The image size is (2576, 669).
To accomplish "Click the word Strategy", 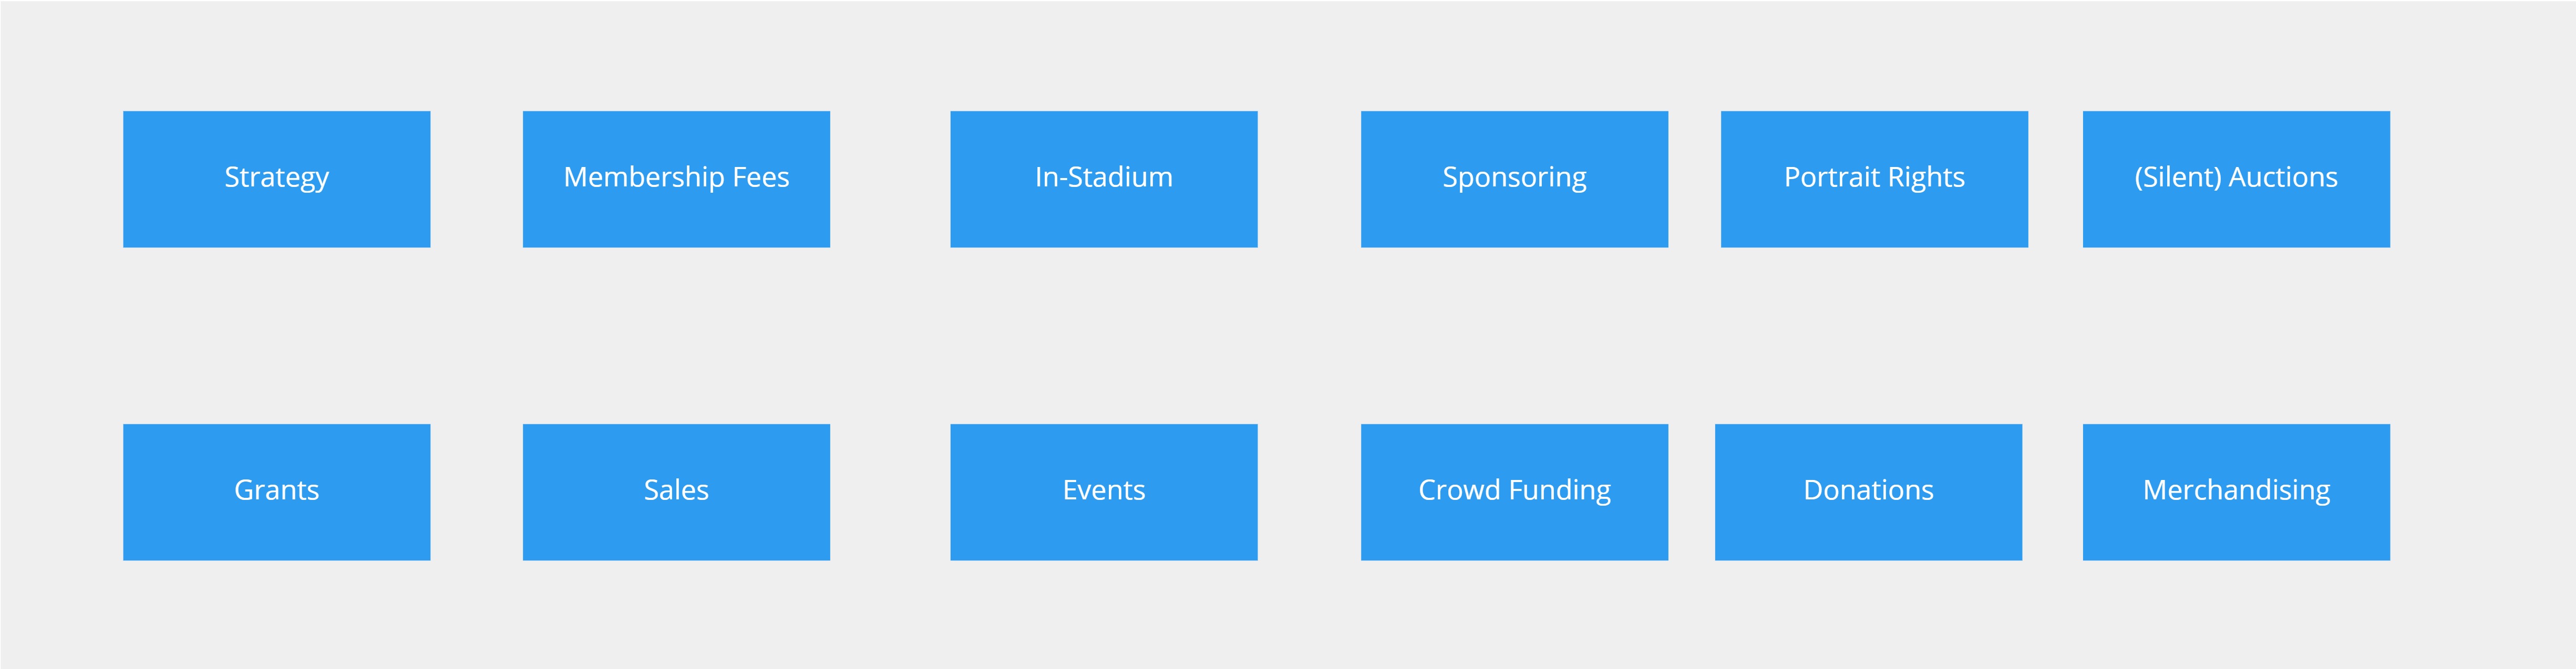I will 277,178.
